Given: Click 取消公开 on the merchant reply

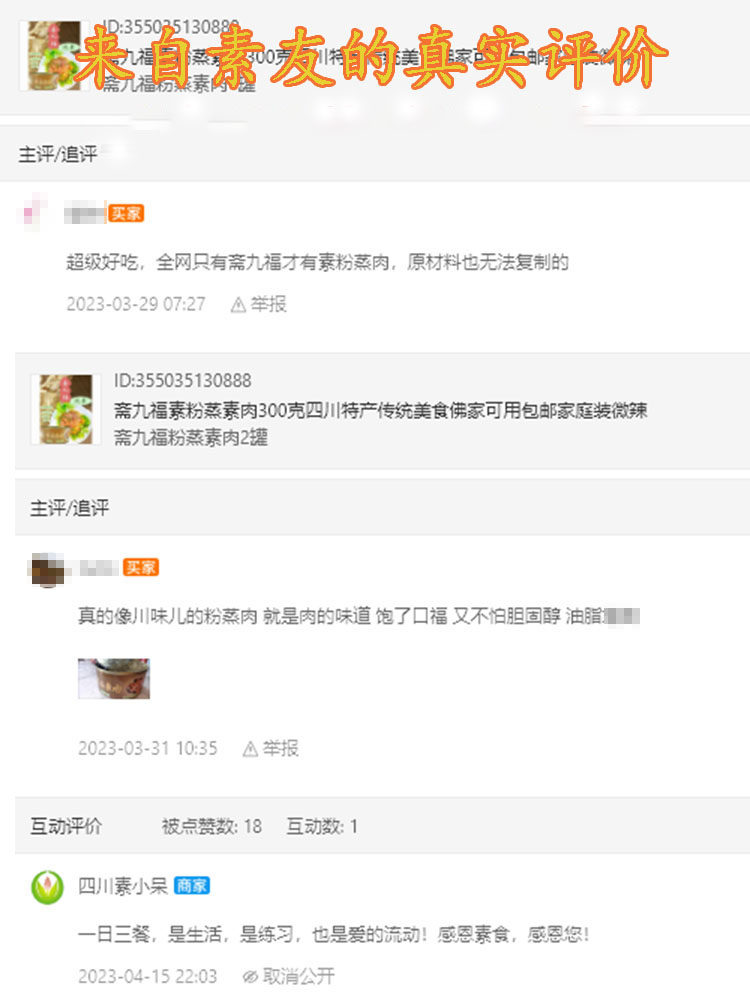Looking at the screenshot, I should [x=298, y=976].
